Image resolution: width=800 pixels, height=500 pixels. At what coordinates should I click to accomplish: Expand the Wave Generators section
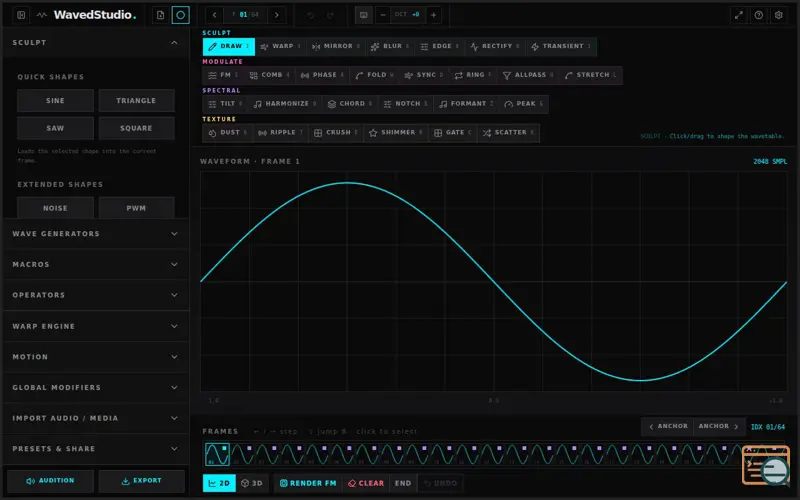click(96, 234)
